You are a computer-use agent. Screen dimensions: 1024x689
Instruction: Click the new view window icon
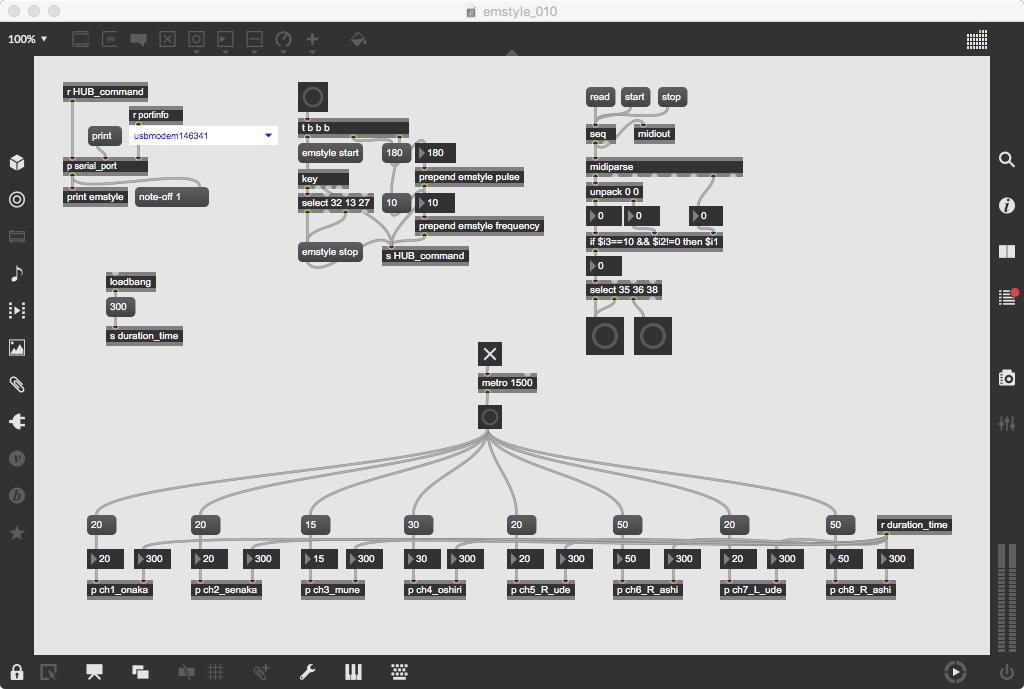pos(140,671)
